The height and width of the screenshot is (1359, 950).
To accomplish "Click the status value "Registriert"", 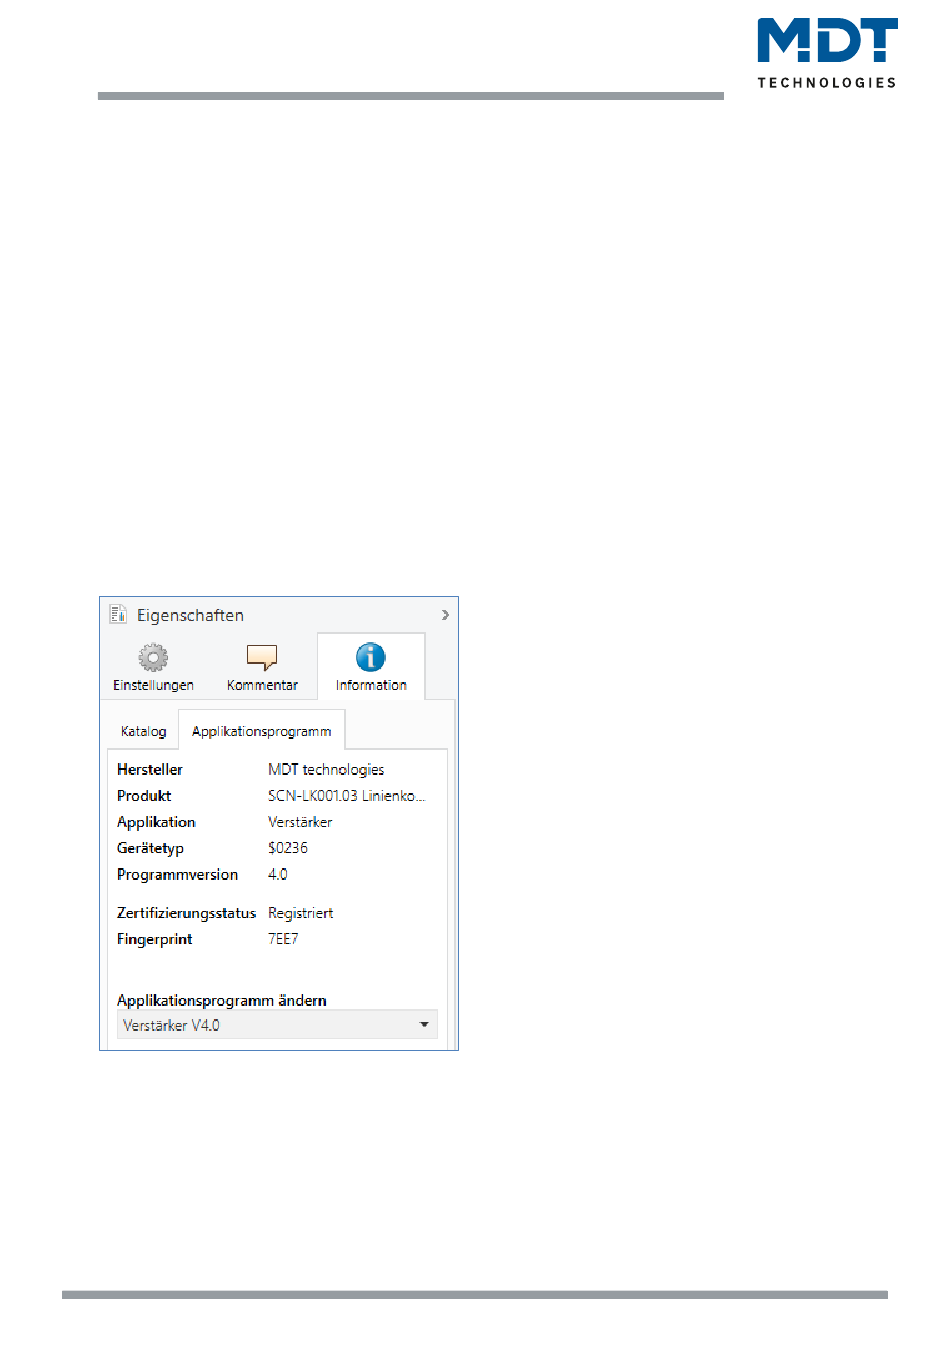I will [x=300, y=913].
